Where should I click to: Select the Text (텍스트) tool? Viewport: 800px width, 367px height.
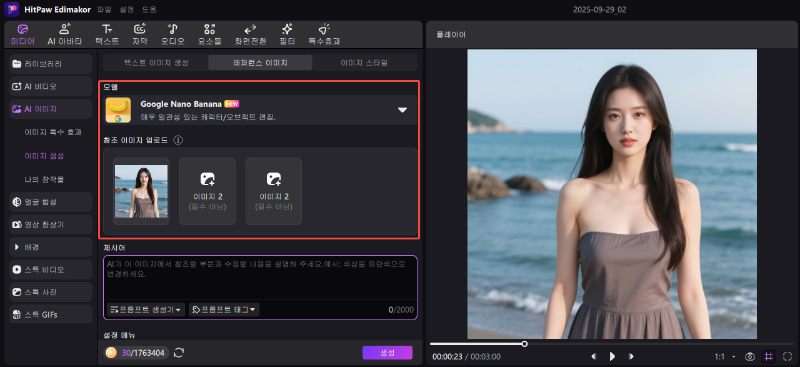107,35
